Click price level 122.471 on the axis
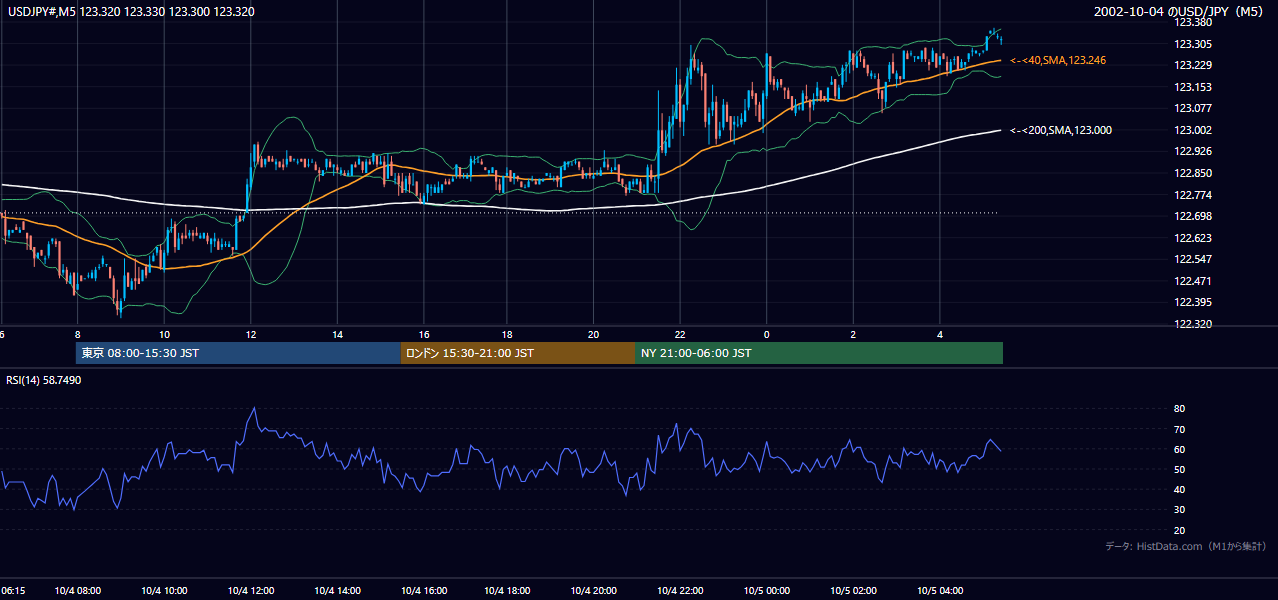The image size is (1278, 600). coord(1193,281)
